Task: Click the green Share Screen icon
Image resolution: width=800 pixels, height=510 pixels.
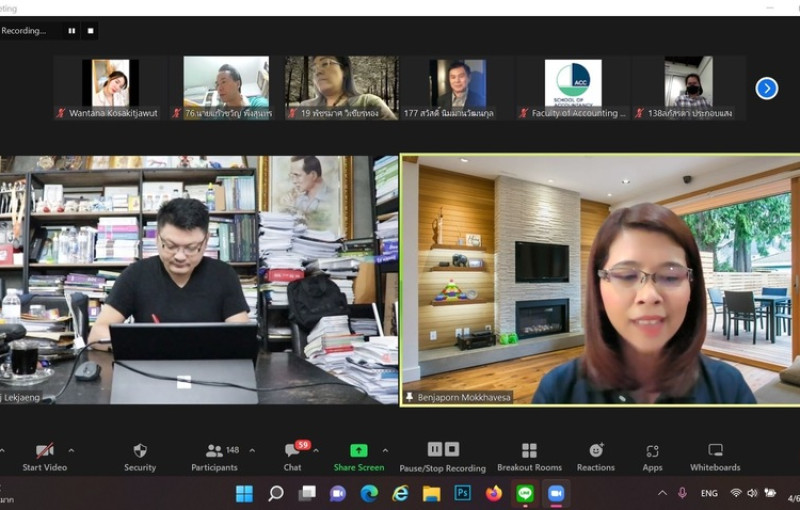Action: tap(358, 451)
